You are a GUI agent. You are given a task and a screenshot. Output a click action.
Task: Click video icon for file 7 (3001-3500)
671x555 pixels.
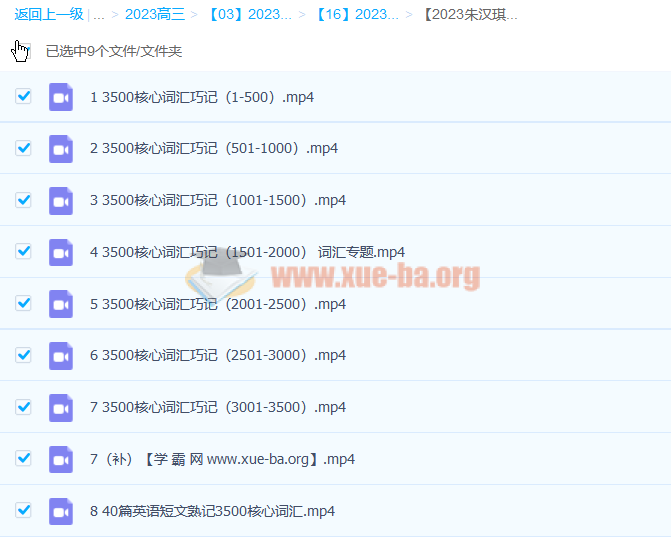tap(61, 407)
